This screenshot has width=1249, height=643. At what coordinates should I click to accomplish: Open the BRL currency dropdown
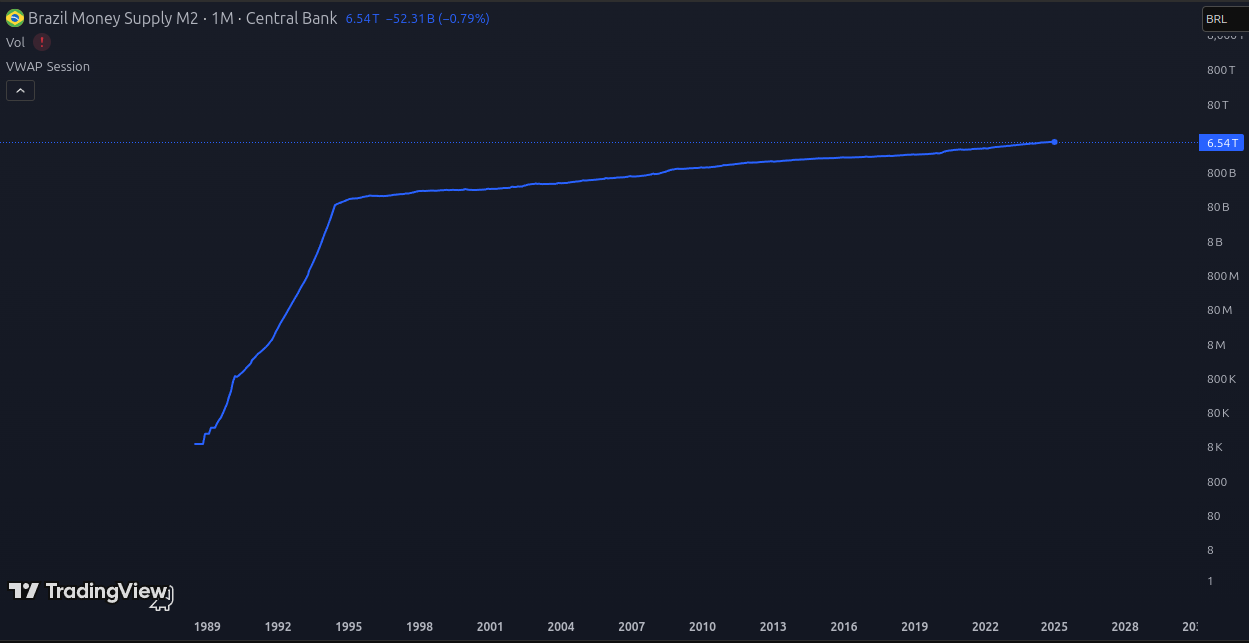(1223, 19)
